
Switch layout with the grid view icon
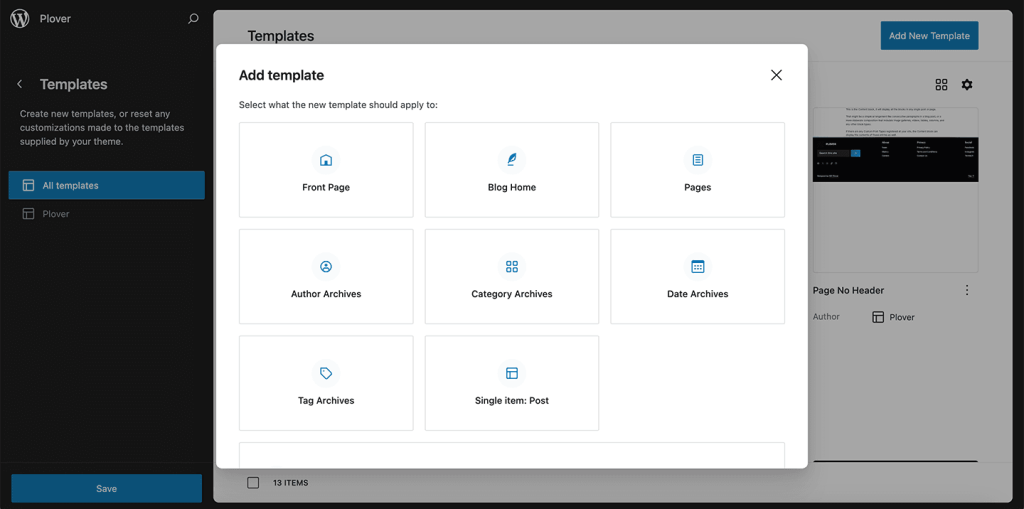941,85
